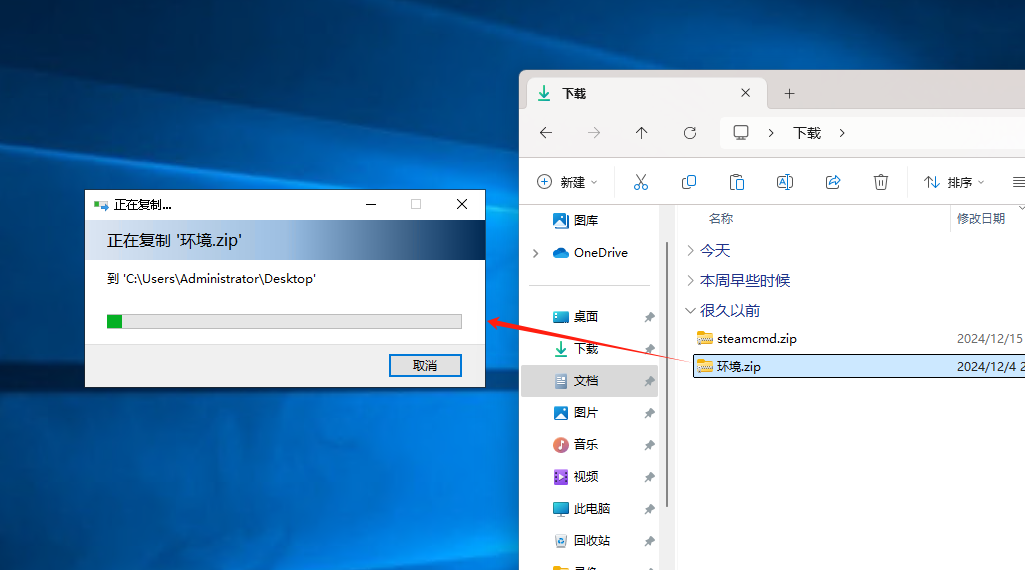1025x570 pixels.
Task: Unpin 音乐 using its pin icon
Action: (649, 445)
